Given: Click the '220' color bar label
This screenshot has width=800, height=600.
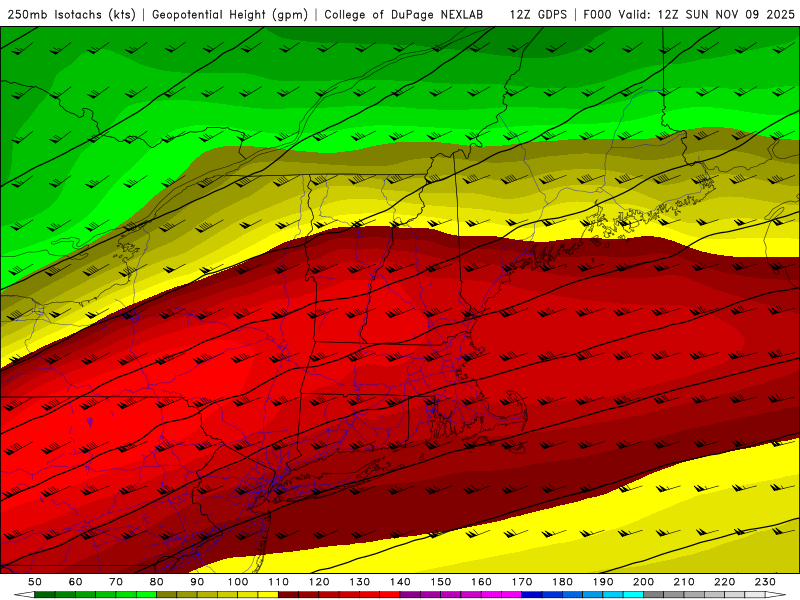Looking at the screenshot, I should click(x=725, y=582).
